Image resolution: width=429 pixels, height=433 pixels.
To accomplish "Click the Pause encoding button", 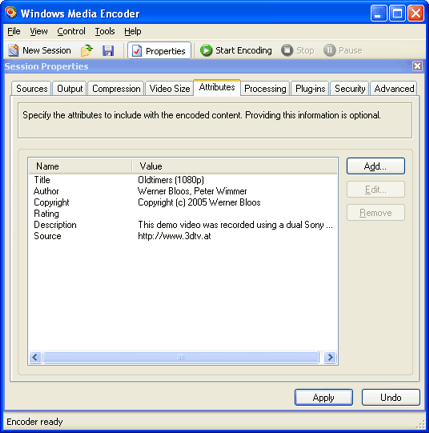I will click(x=343, y=50).
